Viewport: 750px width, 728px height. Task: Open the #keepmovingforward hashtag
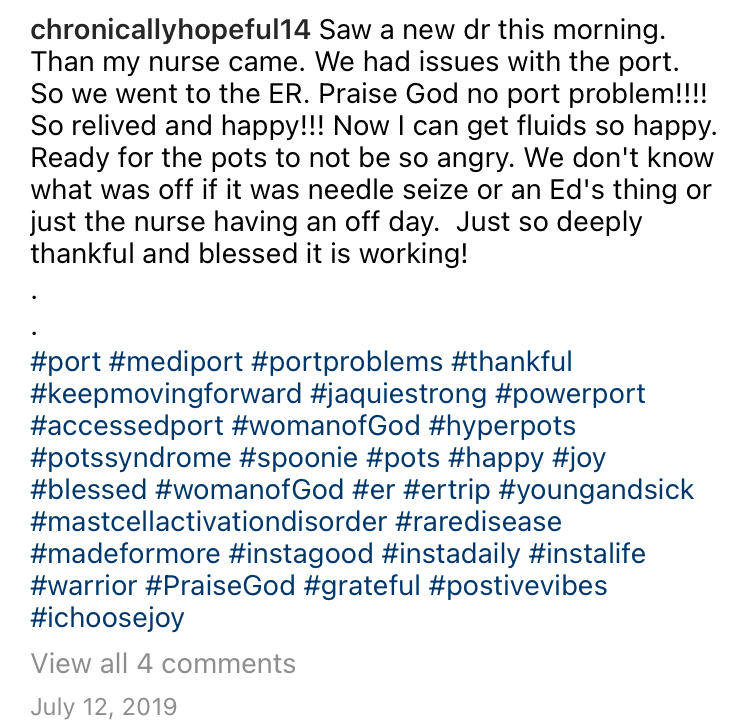pyautogui.click(x=166, y=394)
